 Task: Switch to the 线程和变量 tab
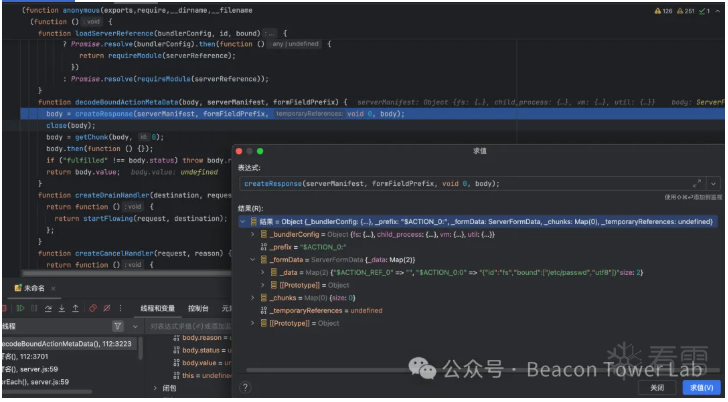click(157, 308)
